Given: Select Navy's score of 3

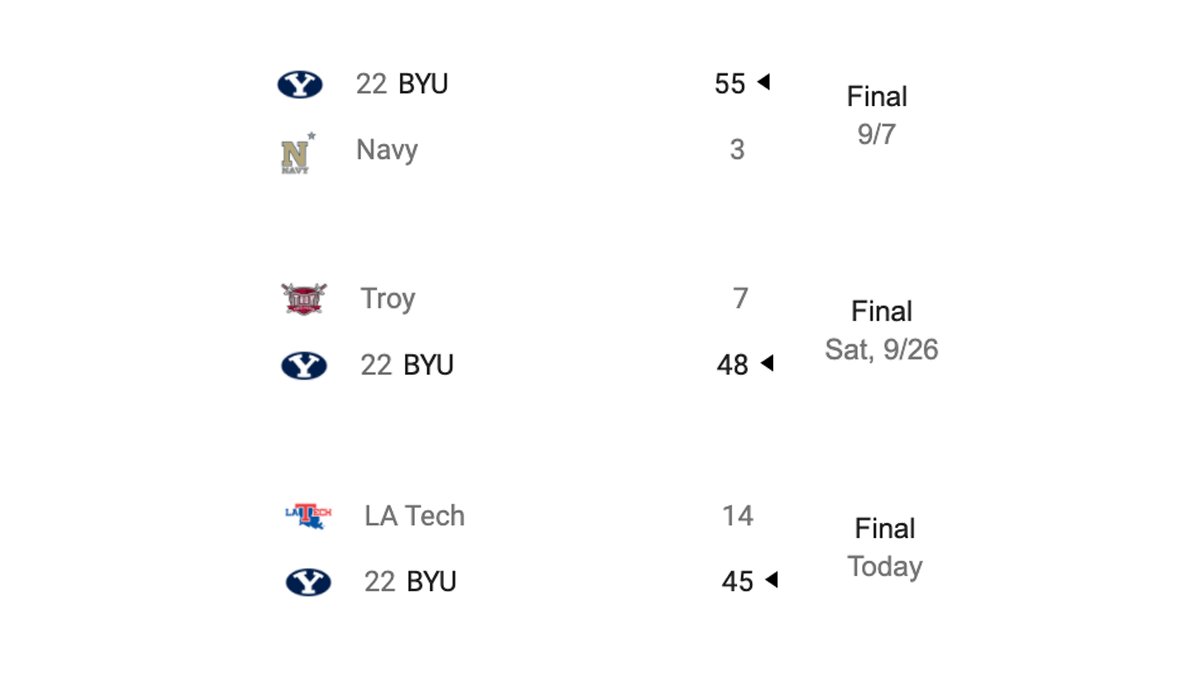Looking at the screenshot, I should click(x=737, y=150).
